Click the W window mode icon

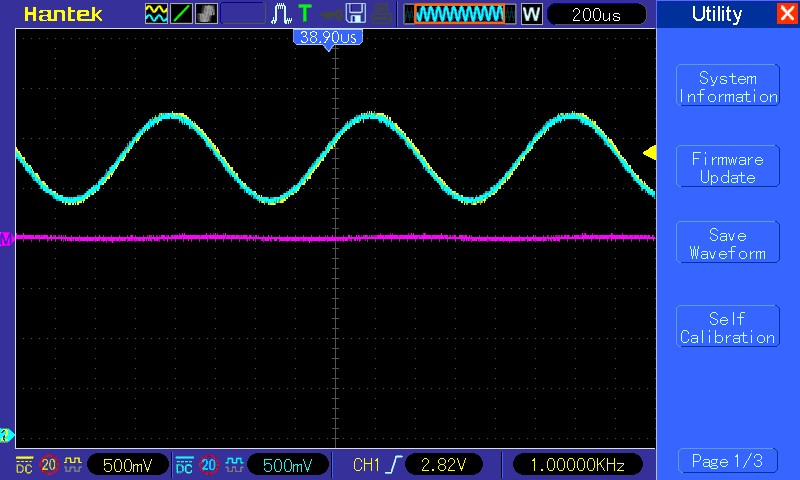coord(531,14)
